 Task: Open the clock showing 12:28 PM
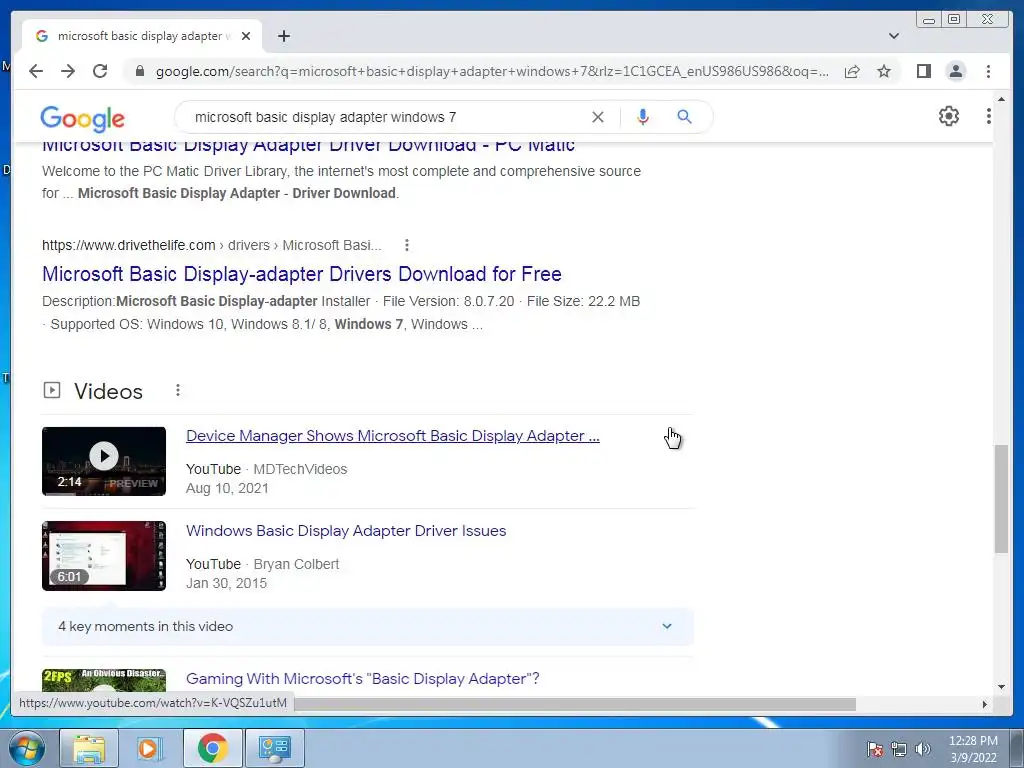(x=973, y=749)
